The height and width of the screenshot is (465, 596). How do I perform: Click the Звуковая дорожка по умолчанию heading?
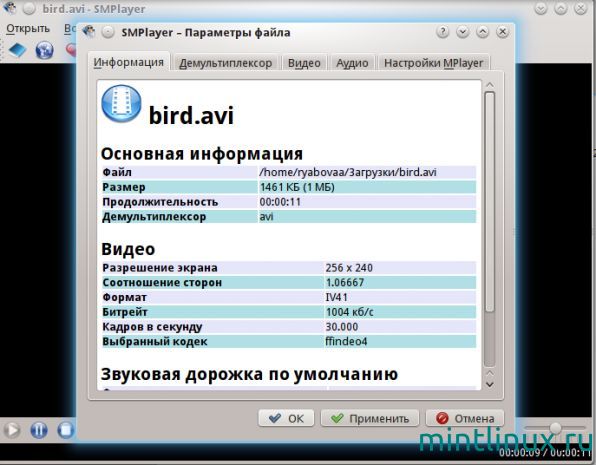coord(249,374)
